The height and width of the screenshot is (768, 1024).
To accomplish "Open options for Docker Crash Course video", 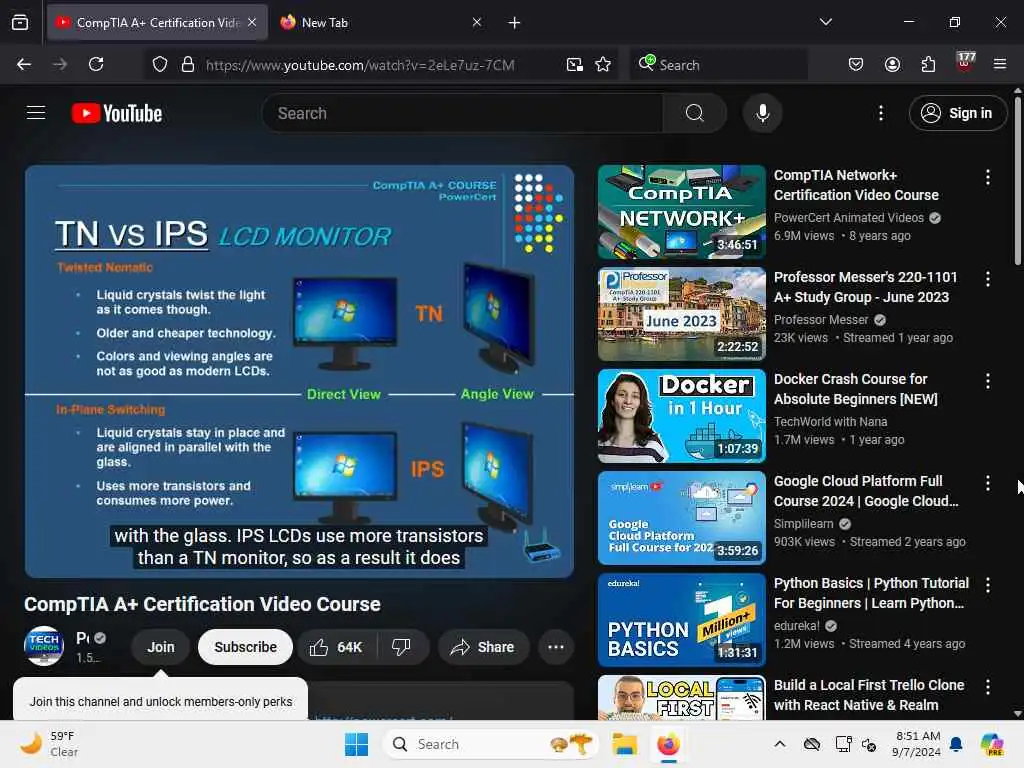I will [987, 381].
